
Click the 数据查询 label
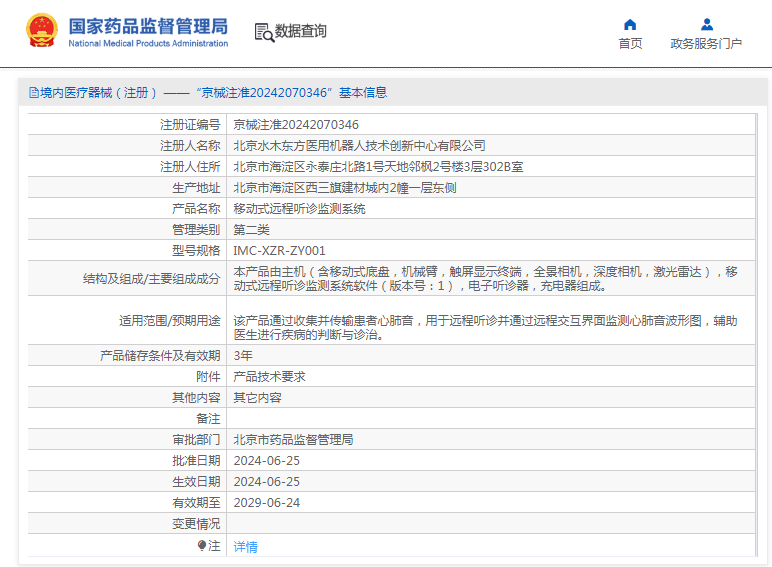pyautogui.click(x=300, y=31)
